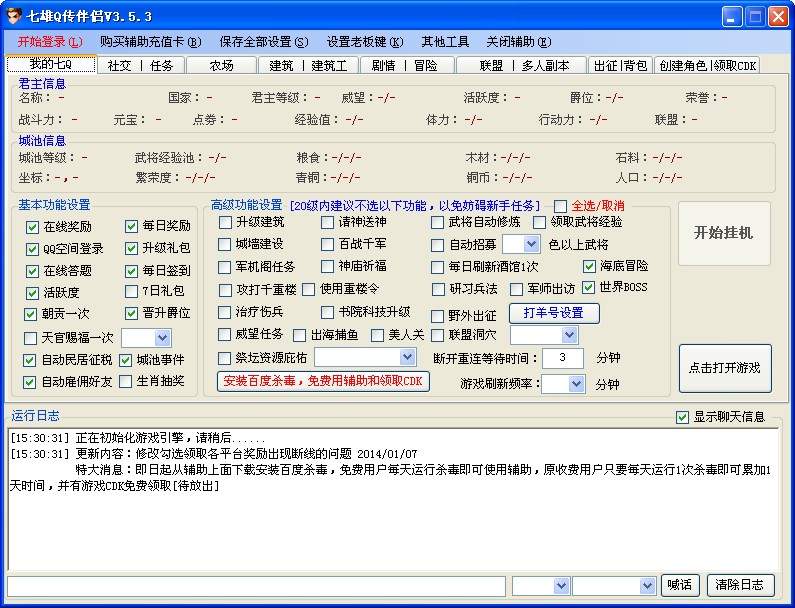Enable the 生肖抽奖 checkbox
795x608 pixels.
[125, 381]
